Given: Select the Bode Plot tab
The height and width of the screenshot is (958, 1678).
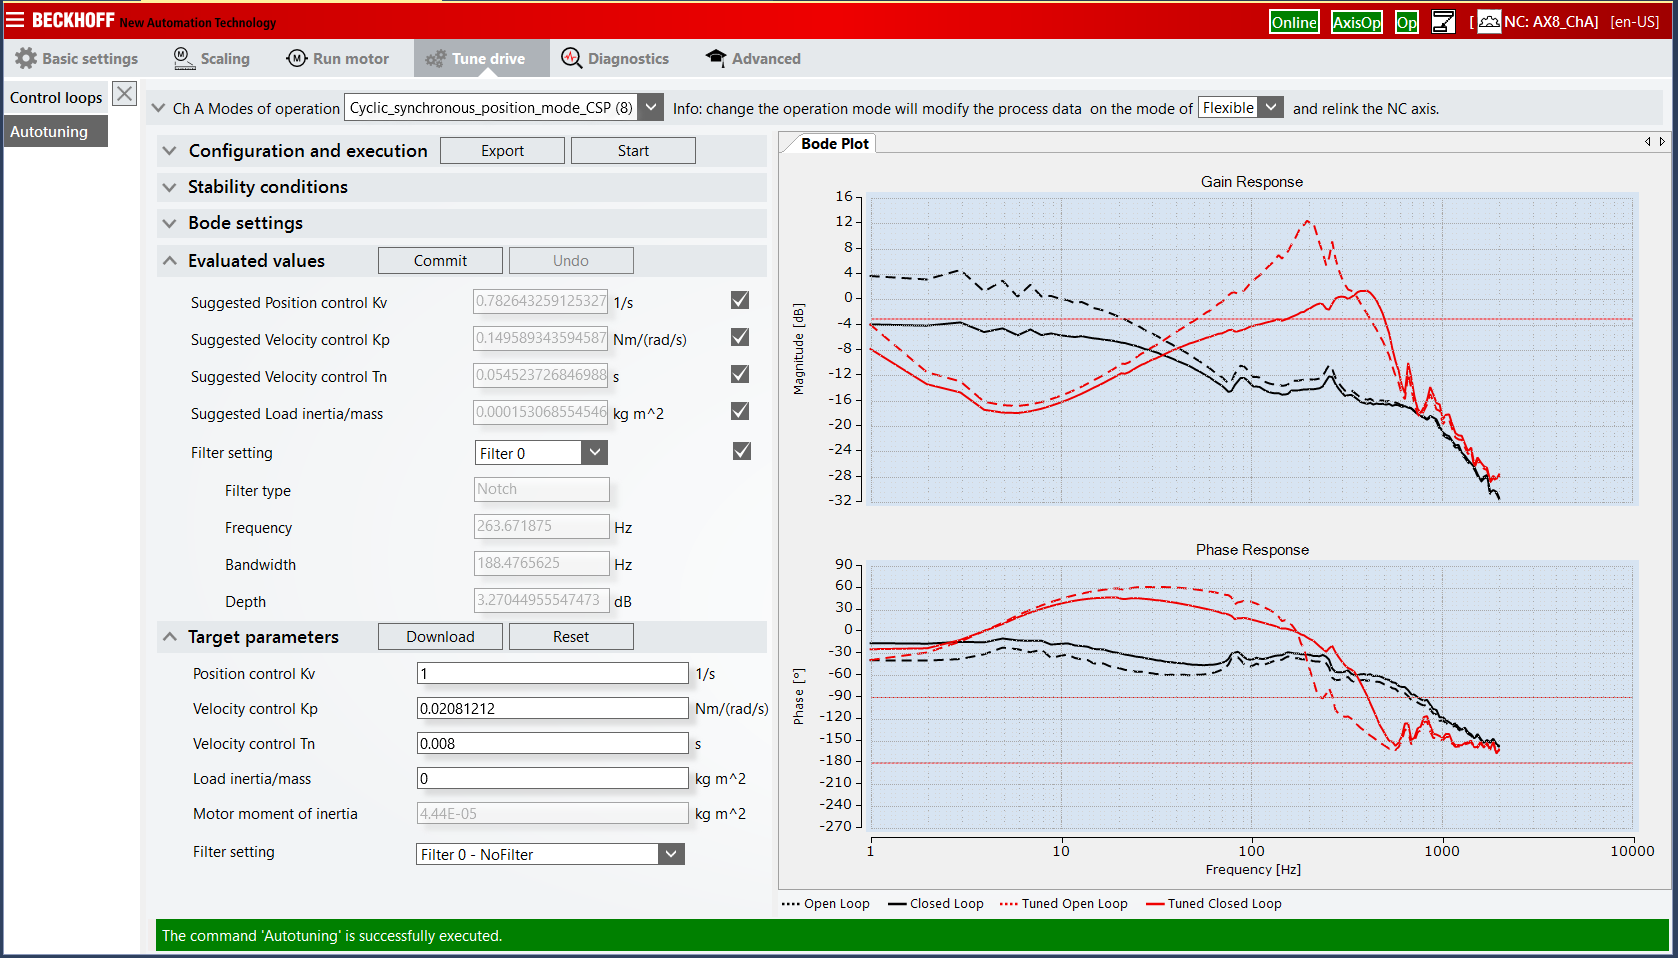Looking at the screenshot, I should pos(835,144).
